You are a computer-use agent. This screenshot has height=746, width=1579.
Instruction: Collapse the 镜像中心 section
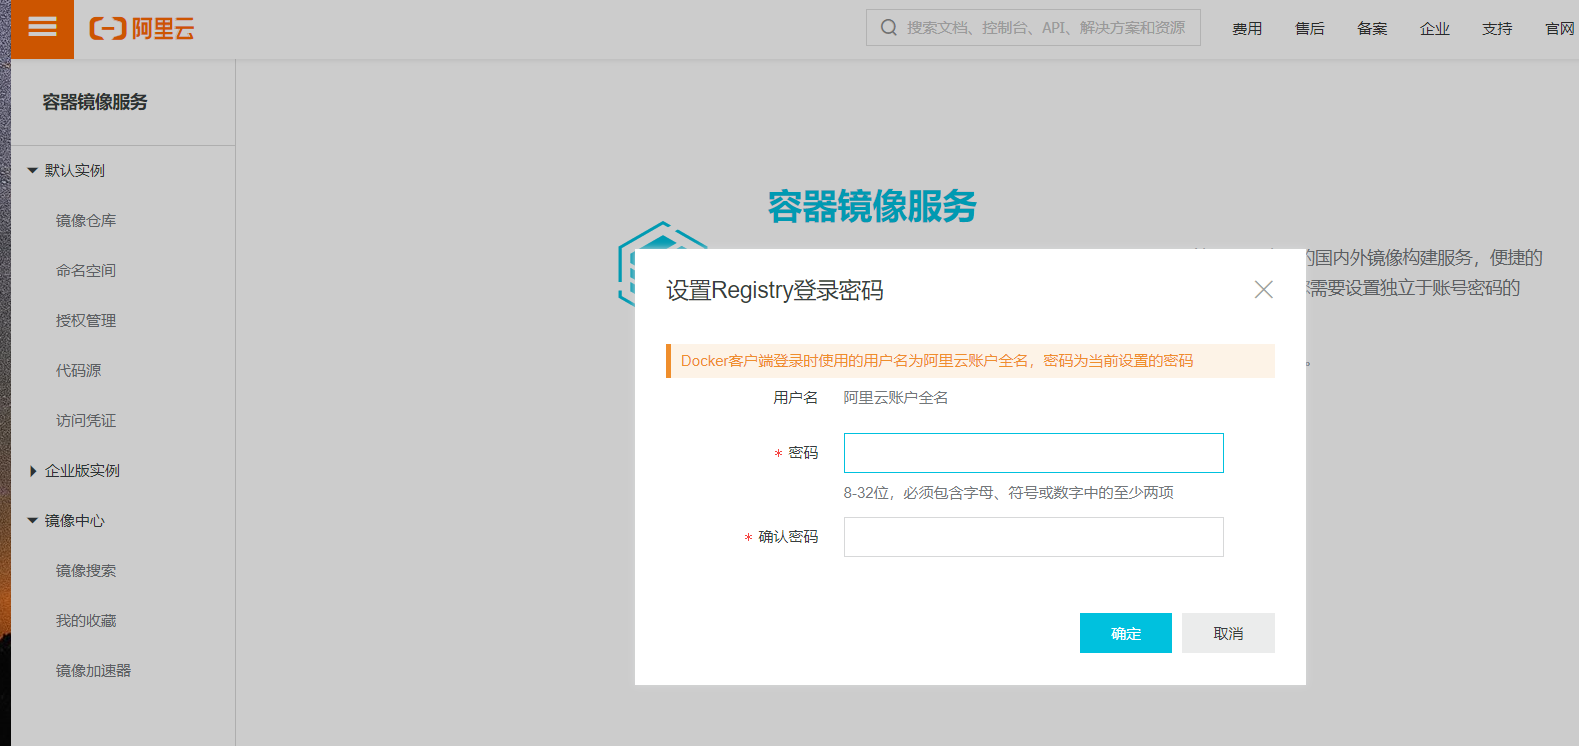tap(32, 521)
